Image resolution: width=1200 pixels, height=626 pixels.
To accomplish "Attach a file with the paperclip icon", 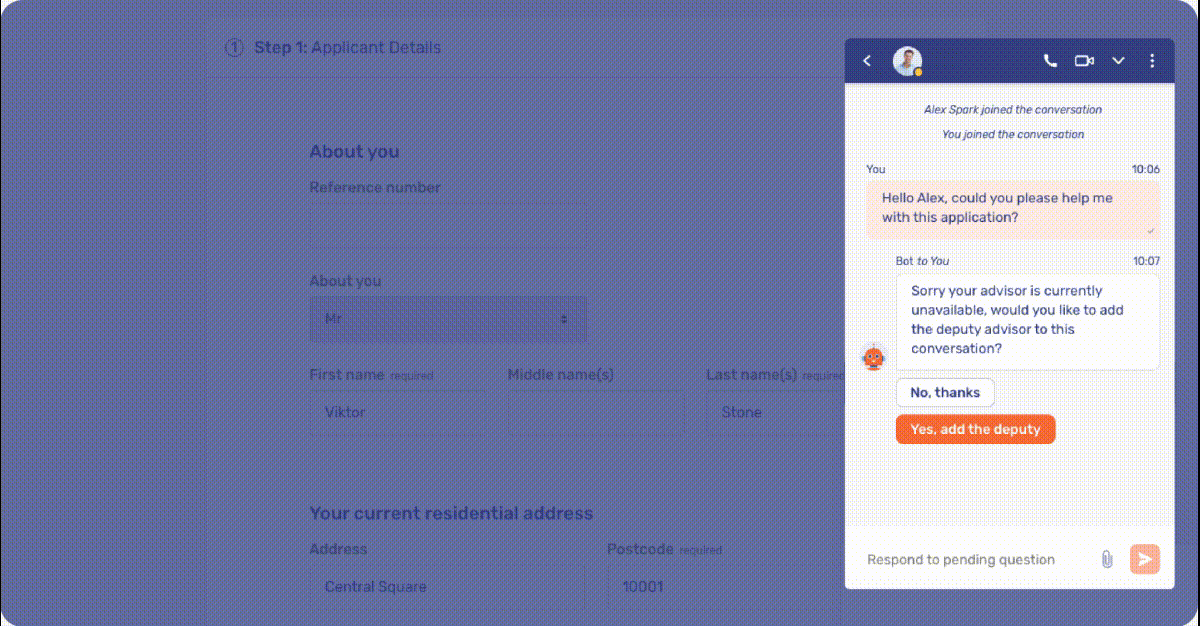I will pos(1107,559).
